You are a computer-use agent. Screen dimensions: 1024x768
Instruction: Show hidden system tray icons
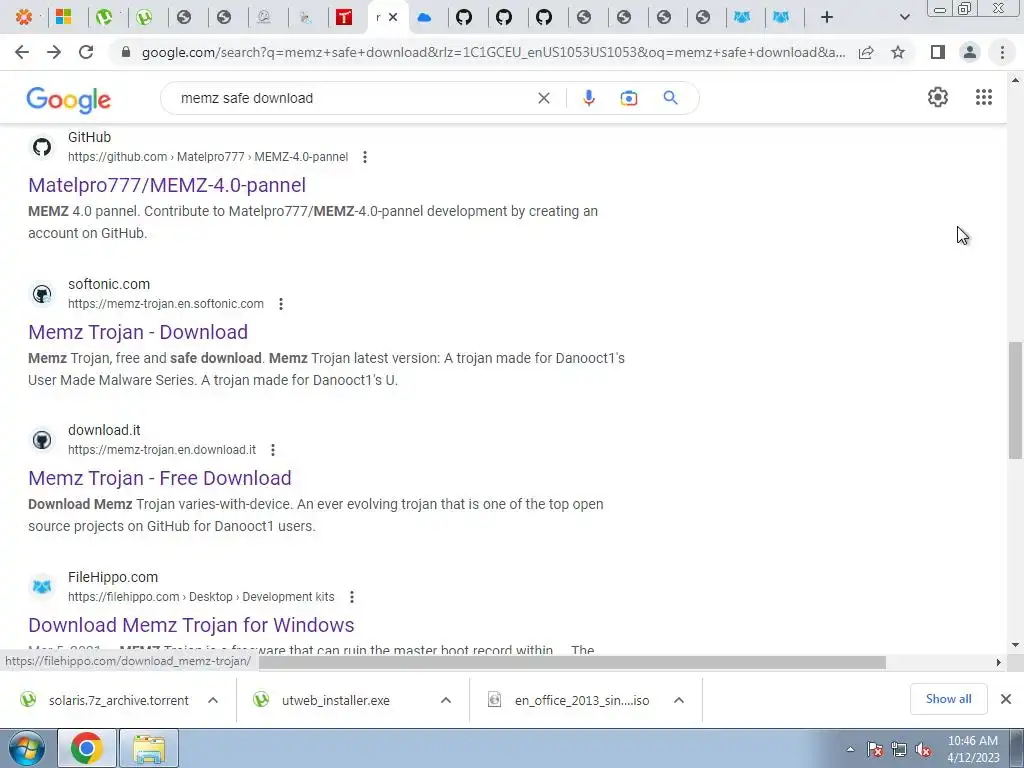coord(850,749)
